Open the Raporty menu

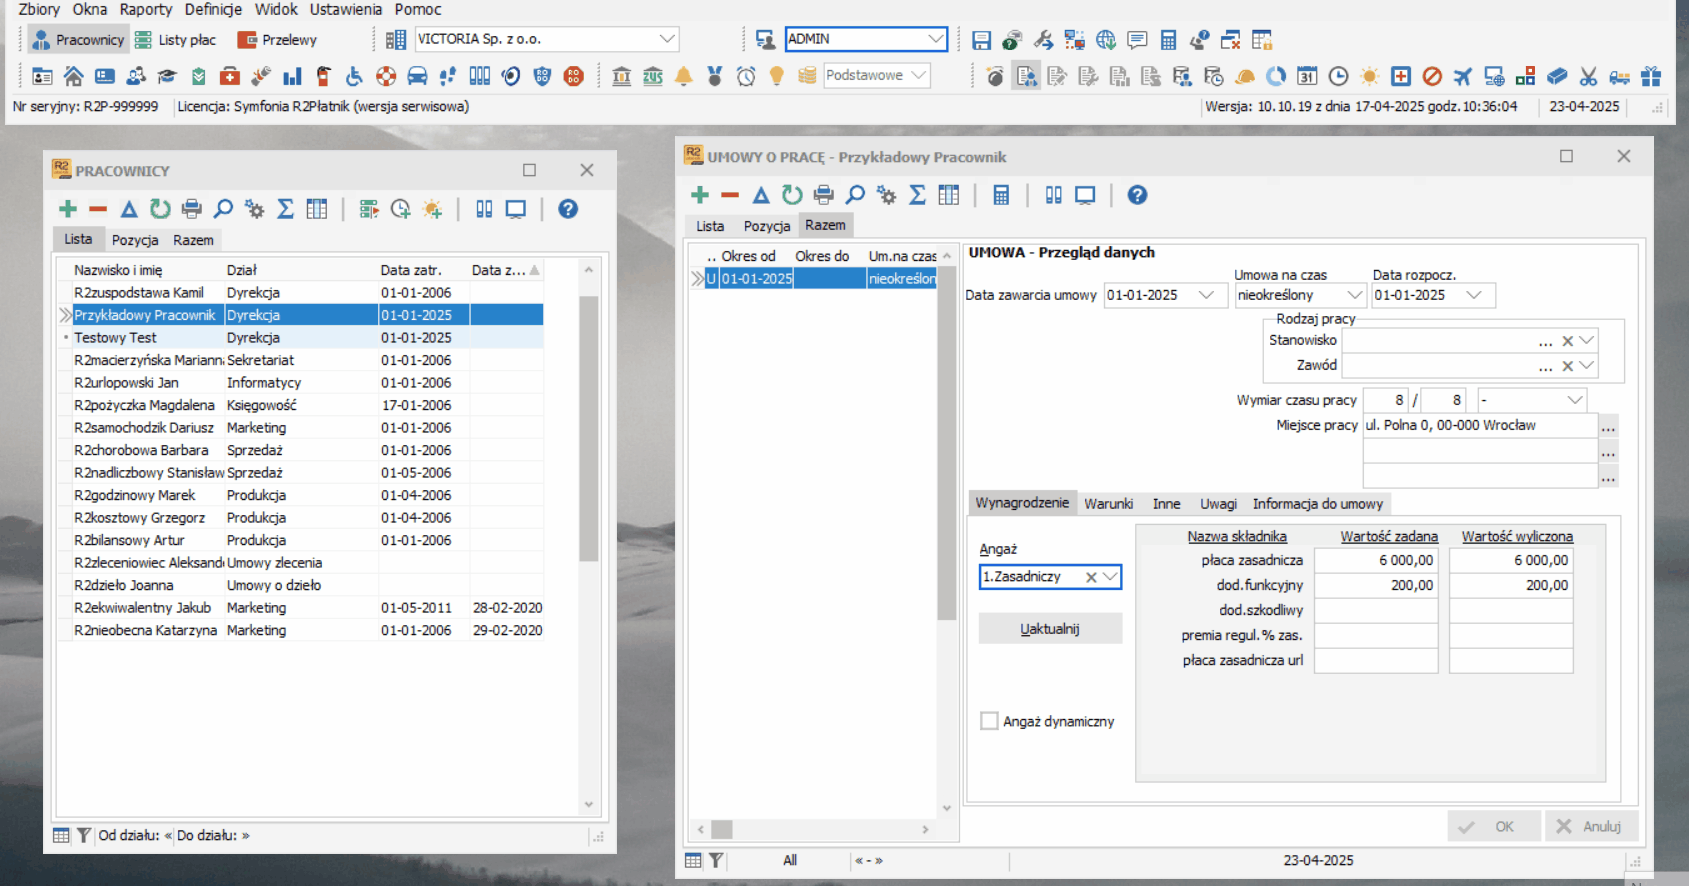(146, 10)
